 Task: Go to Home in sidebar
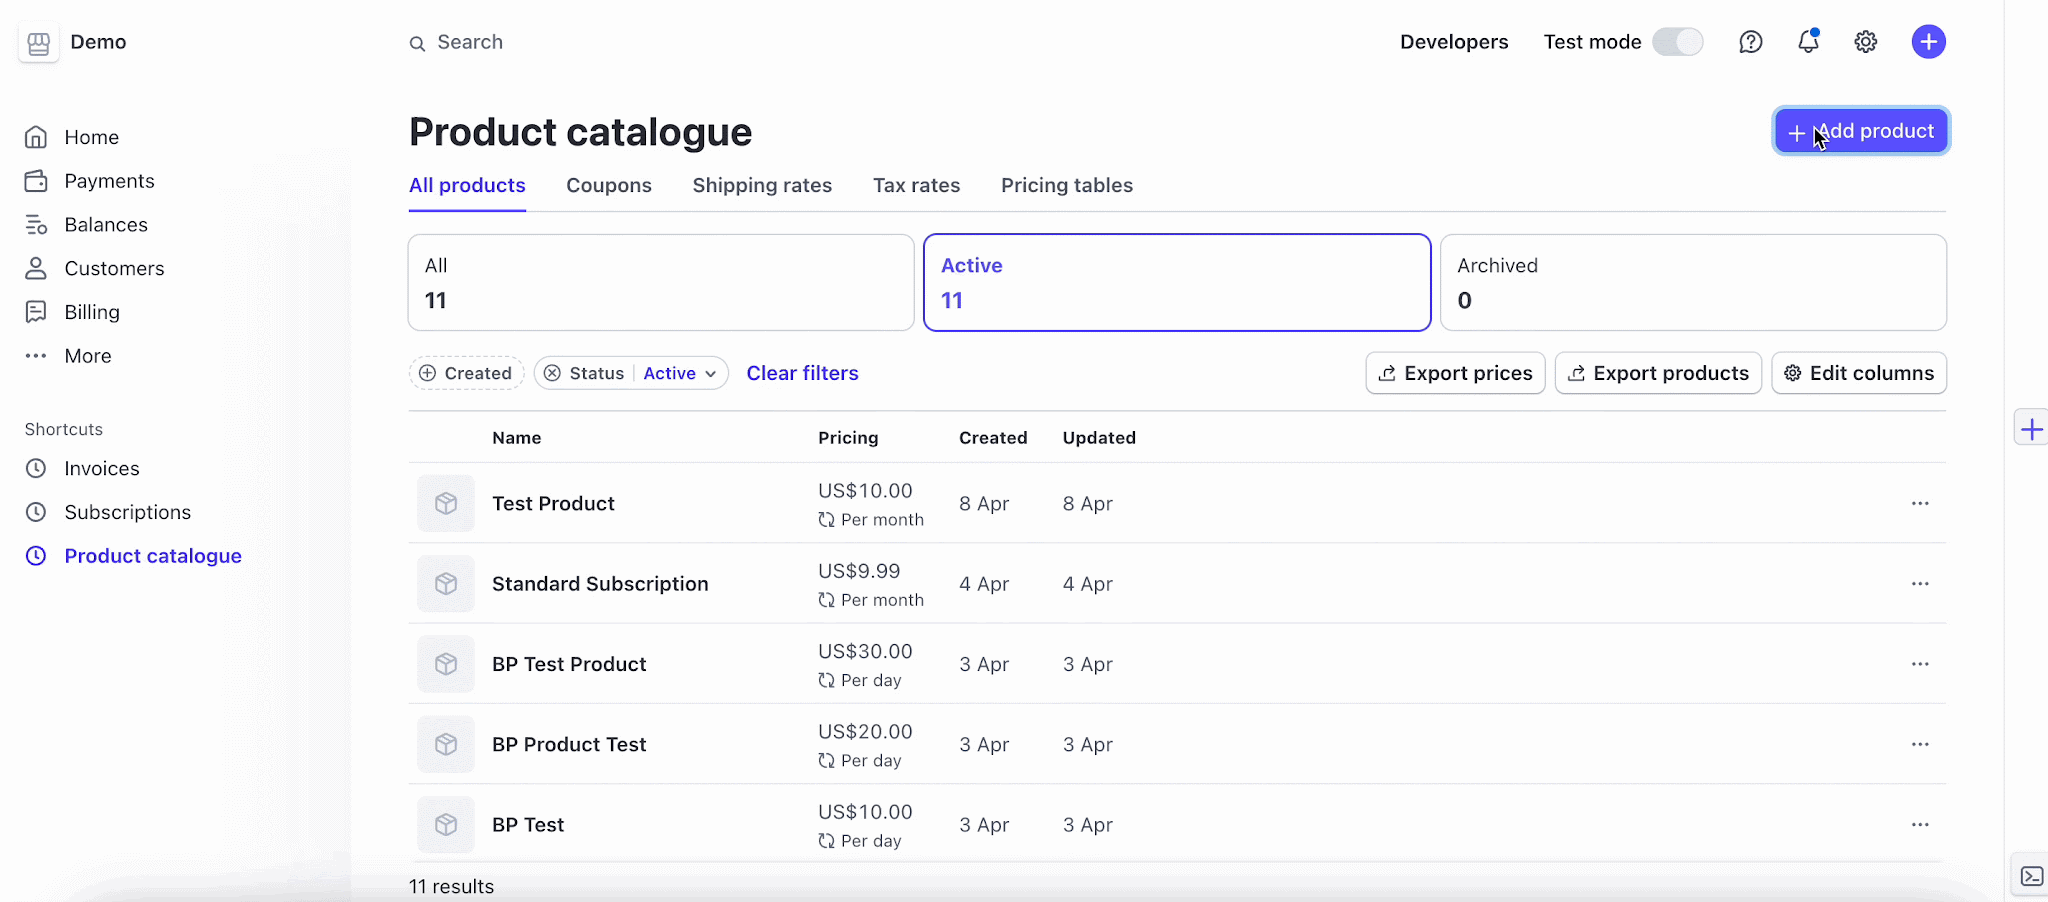click(x=72, y=137)
